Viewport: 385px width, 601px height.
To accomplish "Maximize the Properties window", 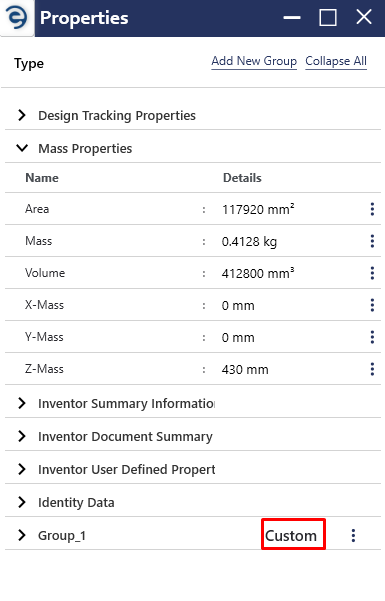I will (328, 18).
